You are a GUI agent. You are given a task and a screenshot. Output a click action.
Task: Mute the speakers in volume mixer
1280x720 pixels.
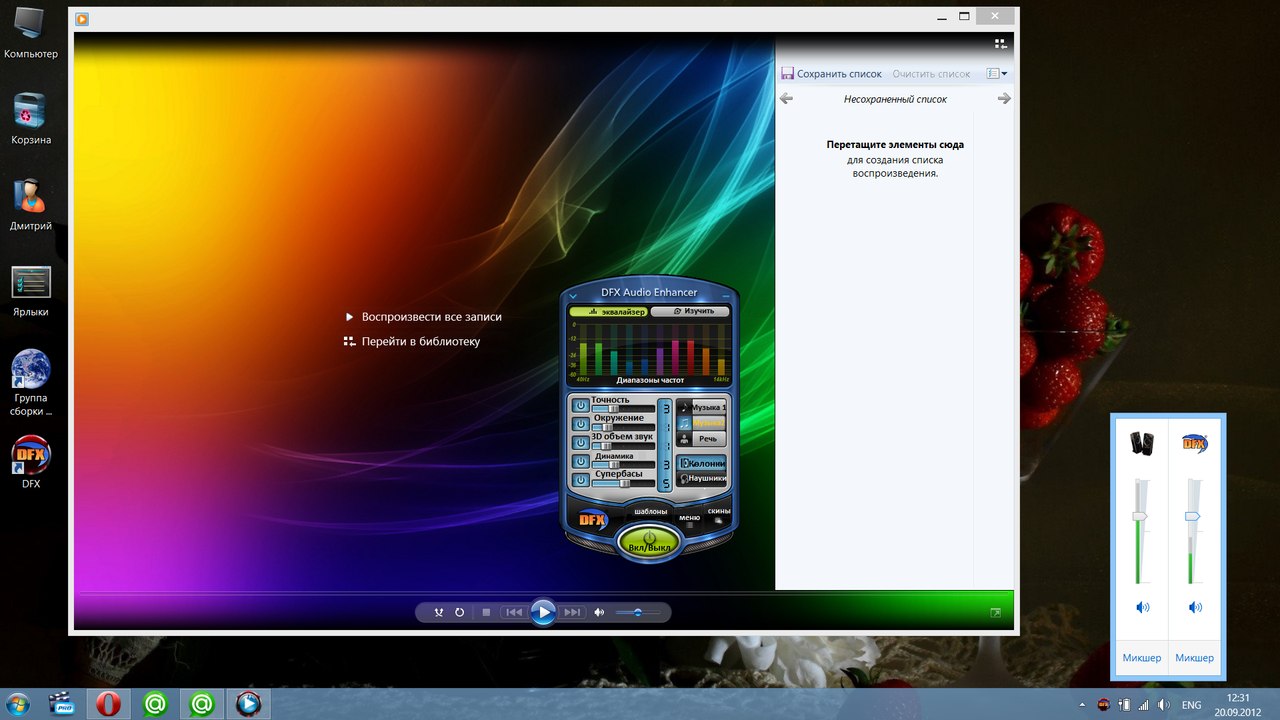tap(1142, 607)
